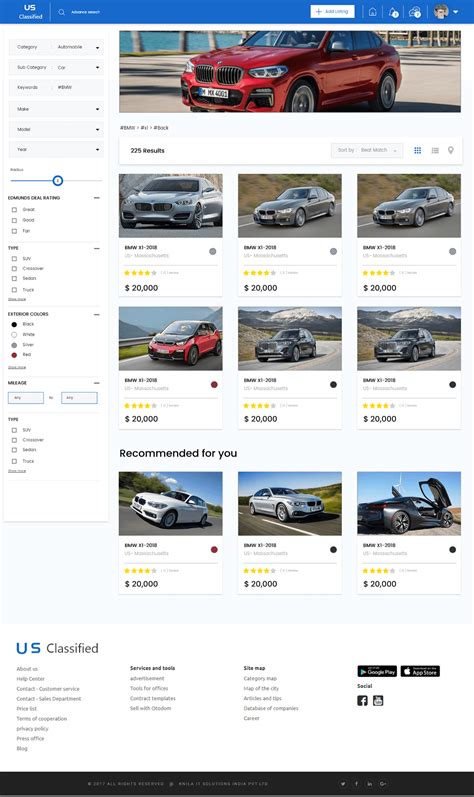Click the Keywords #BMW input field

56,87
